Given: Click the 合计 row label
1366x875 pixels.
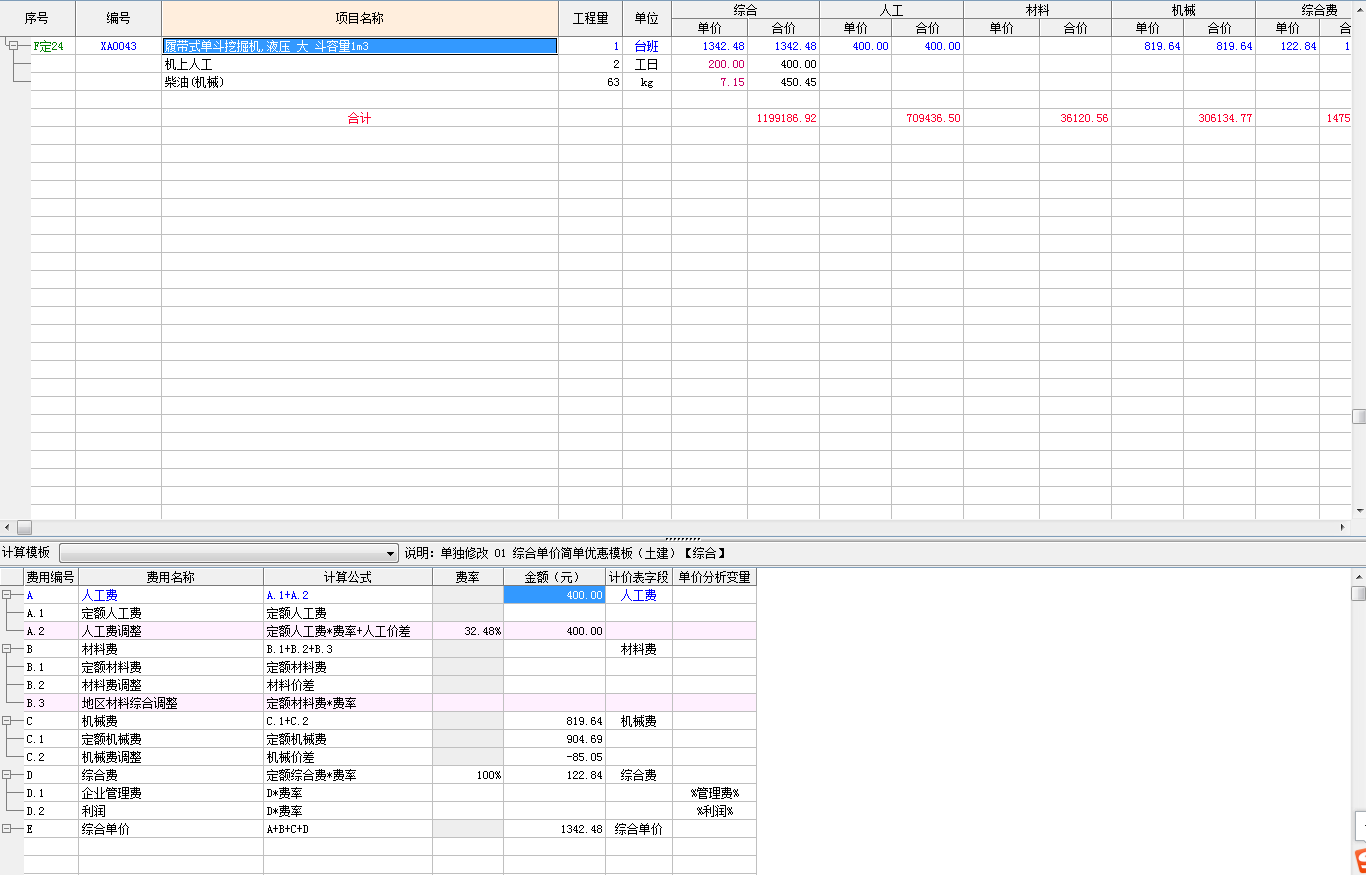Looking at the screenshot, I should pyautogui.click(x=359, y=118).
